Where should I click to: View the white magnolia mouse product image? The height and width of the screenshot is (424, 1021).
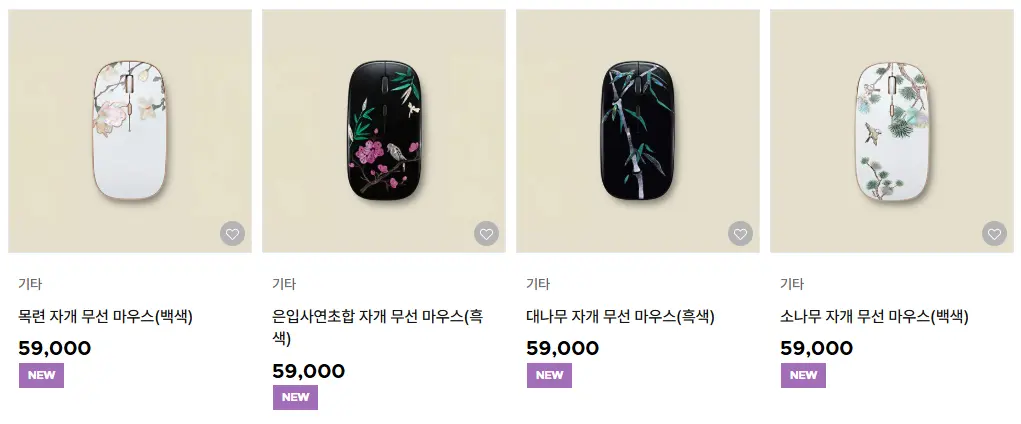[x=130, y=131]
